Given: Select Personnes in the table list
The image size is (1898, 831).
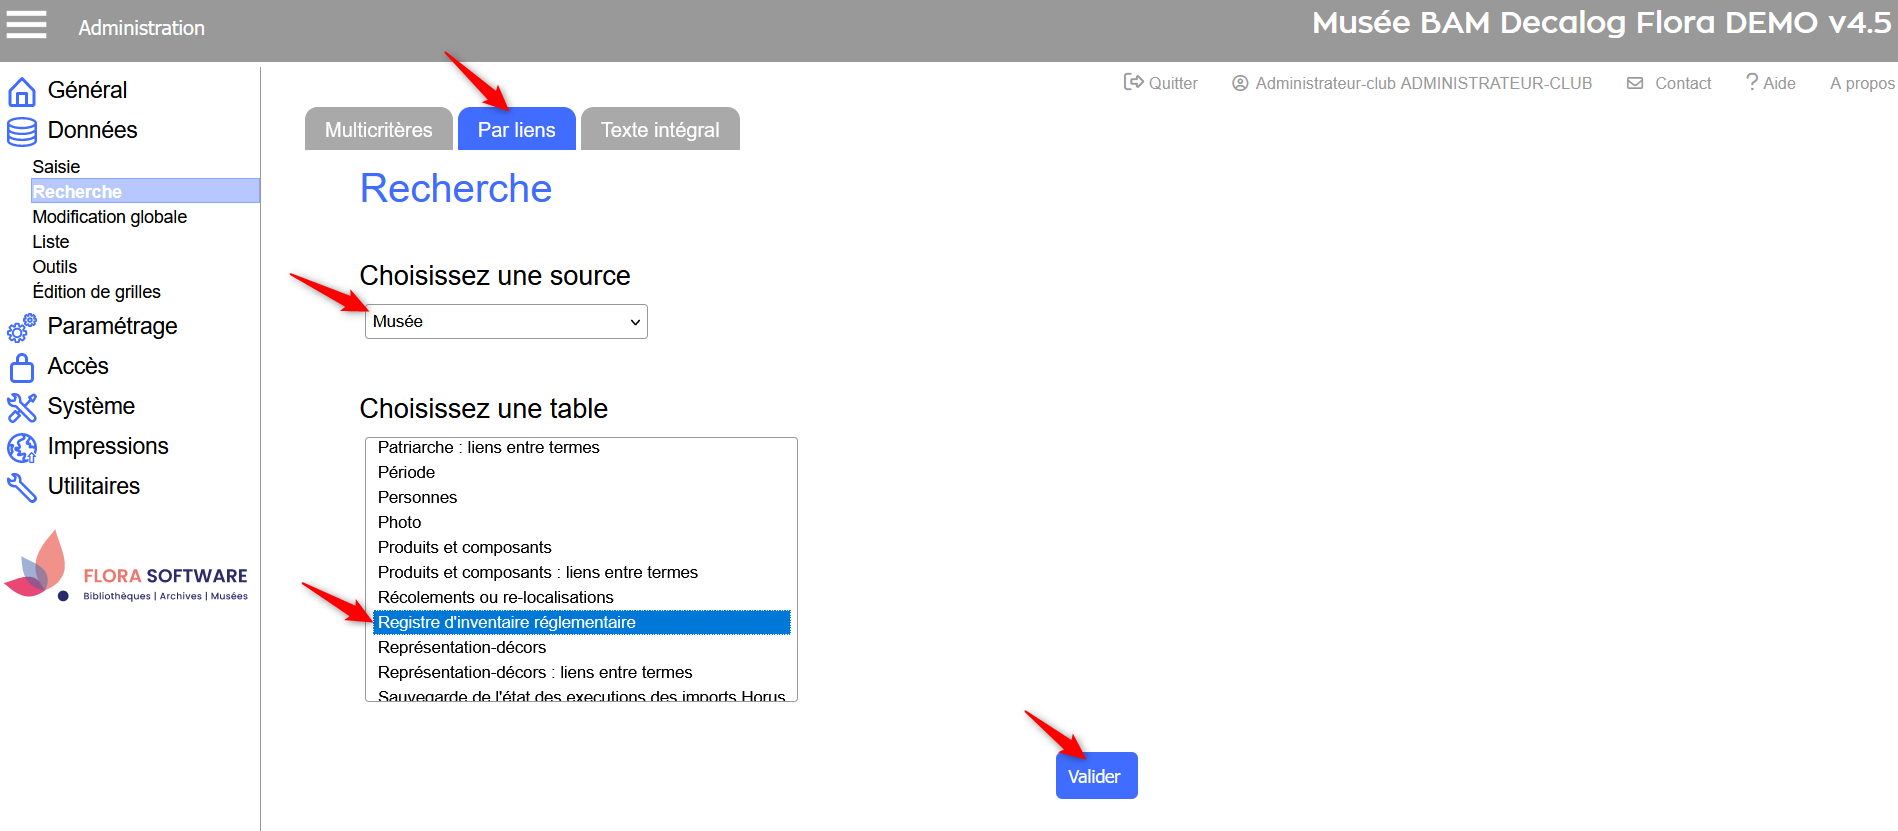Looking at the screenshot, I should pyautogui.click(x=417, y=497).
